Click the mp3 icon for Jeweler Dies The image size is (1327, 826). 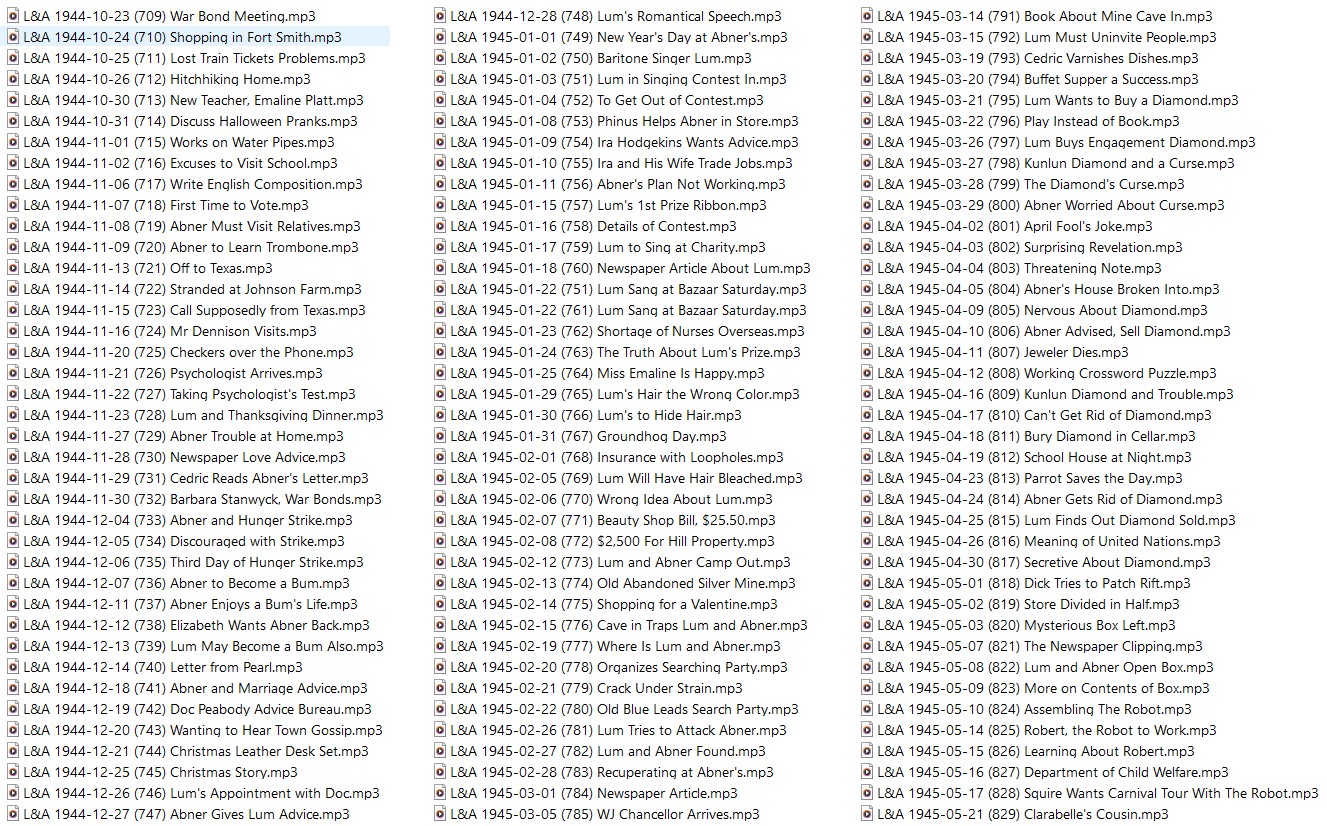[867, 352]
